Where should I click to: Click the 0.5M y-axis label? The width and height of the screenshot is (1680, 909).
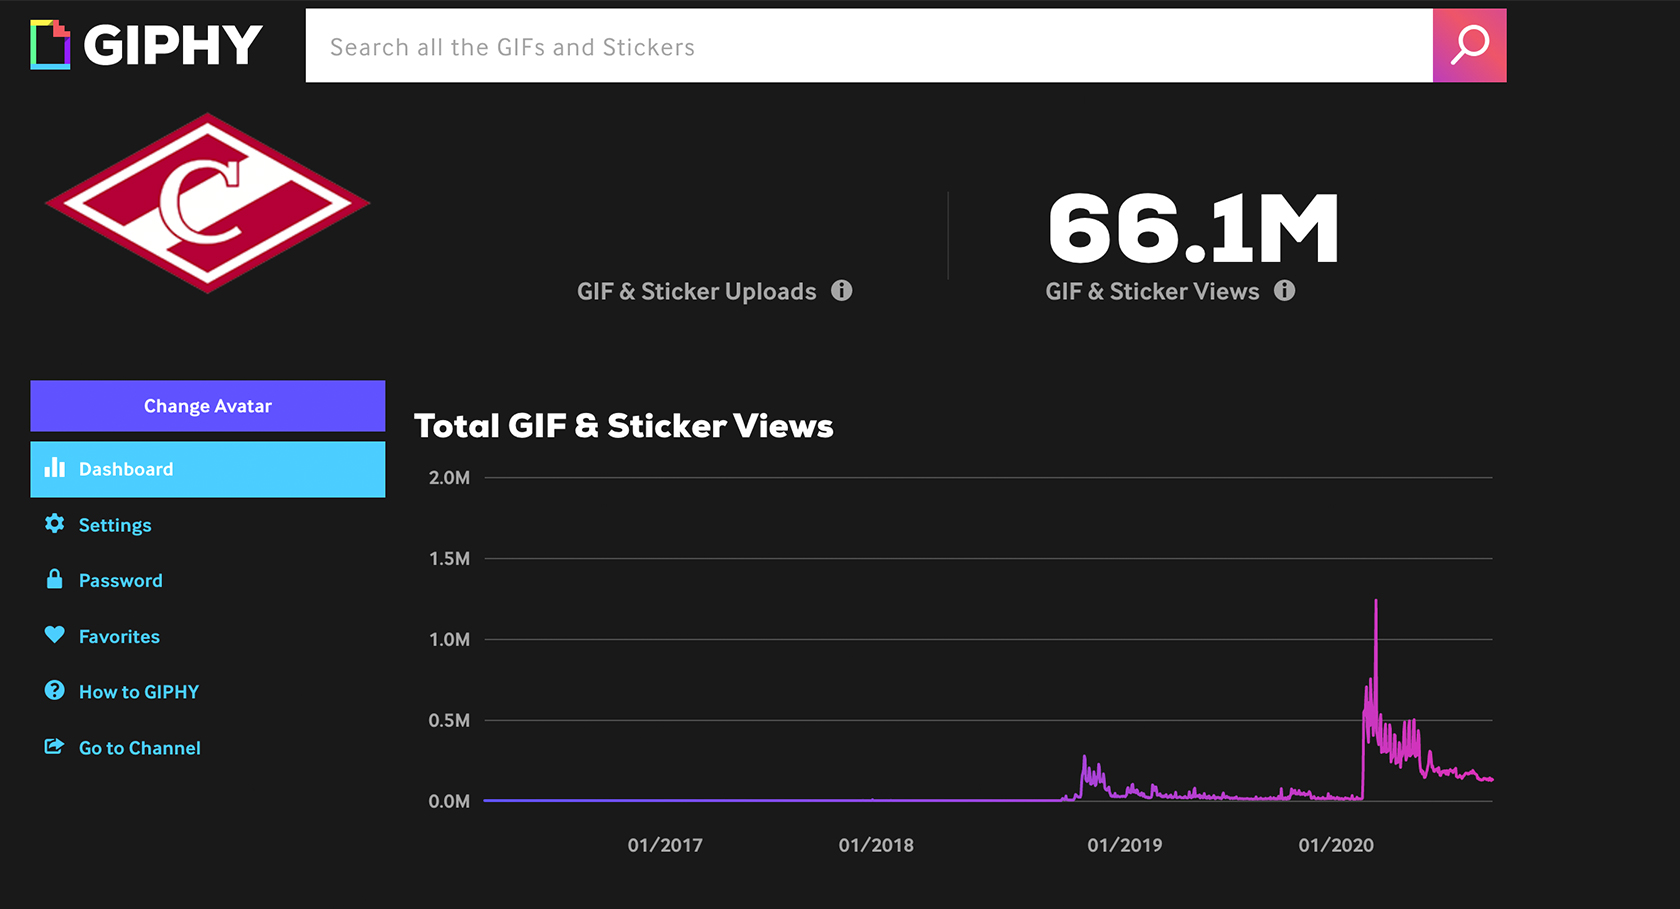[449, 721]
